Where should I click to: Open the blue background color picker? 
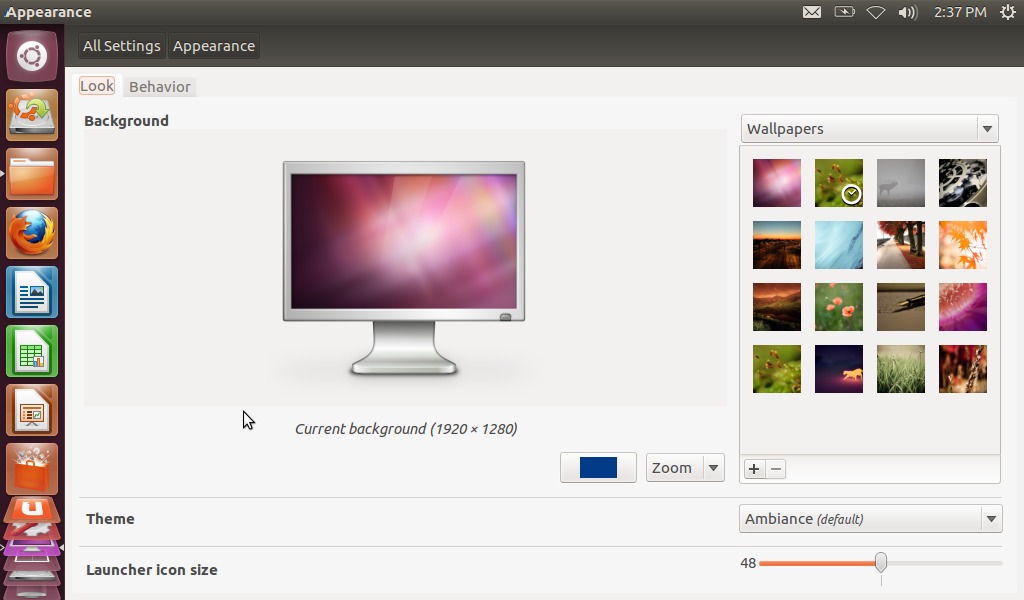[x=598, y=467]
